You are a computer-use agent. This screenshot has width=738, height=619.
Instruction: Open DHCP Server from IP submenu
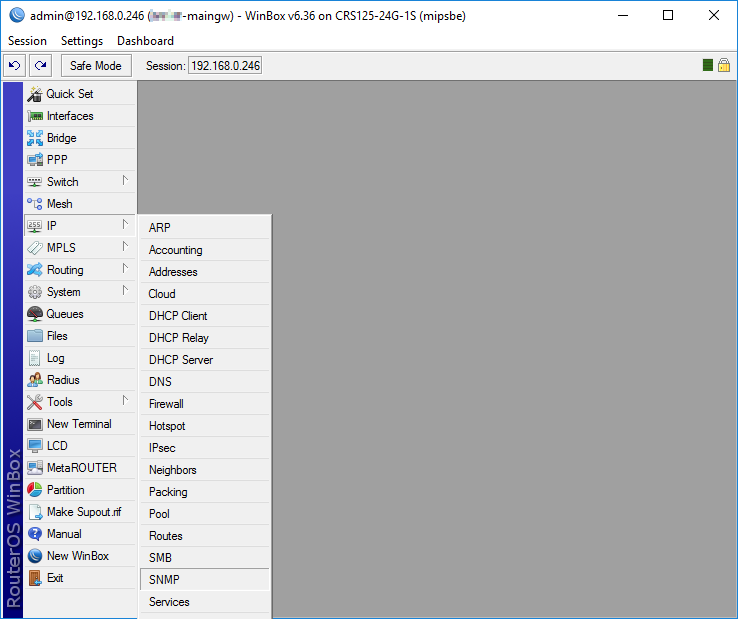(205, 360)
